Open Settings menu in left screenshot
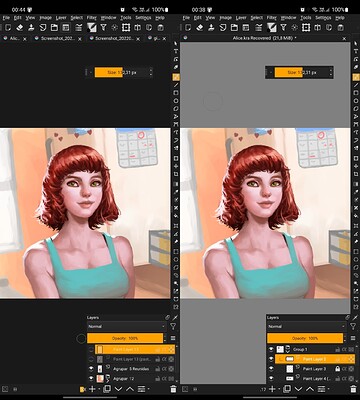The width and height of the screenshot is (360, 400). pos(143,17)
